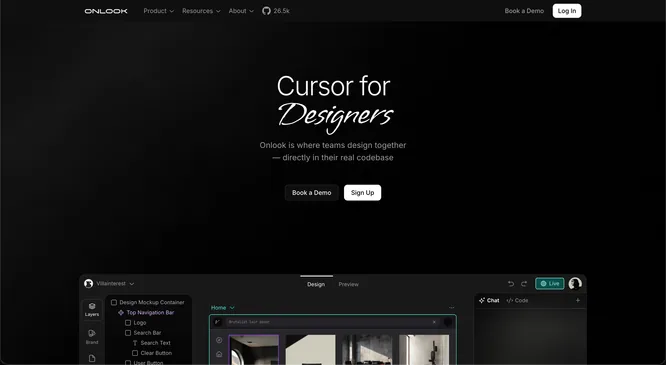
Task: Add a new chat with plus icon
Action: (578, 300)
